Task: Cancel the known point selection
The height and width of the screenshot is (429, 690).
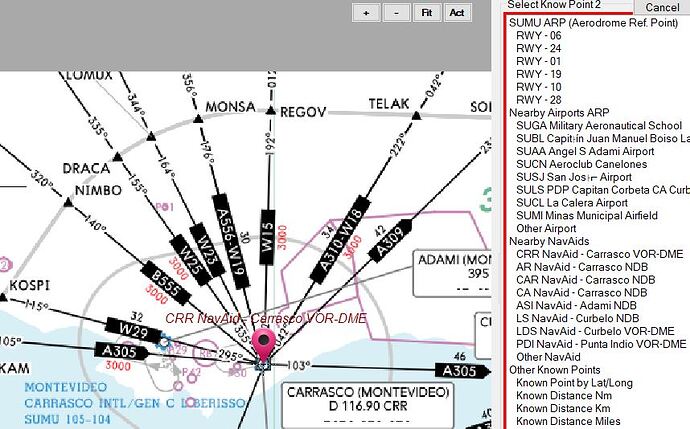Action: 662,7
